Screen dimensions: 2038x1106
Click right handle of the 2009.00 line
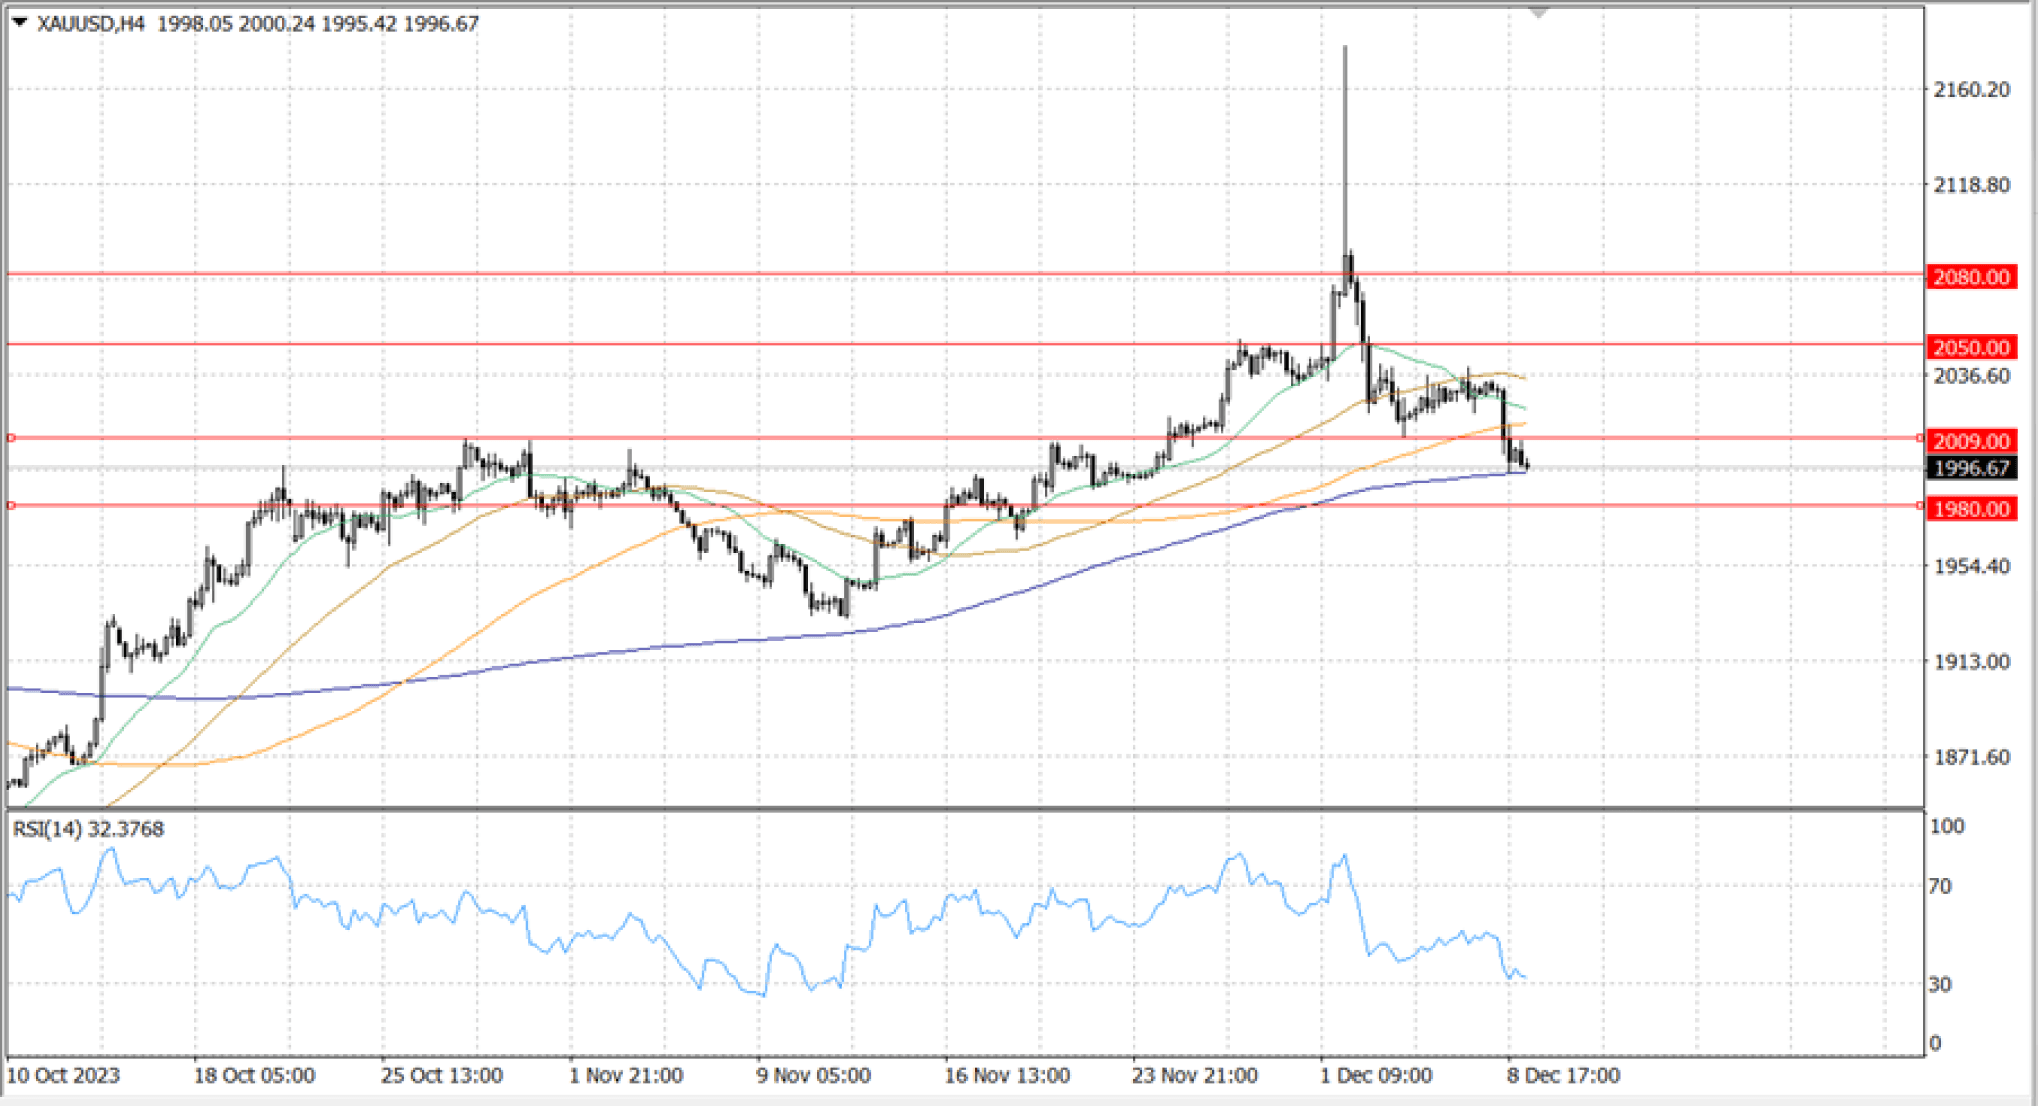click(x=1920, y=438)
